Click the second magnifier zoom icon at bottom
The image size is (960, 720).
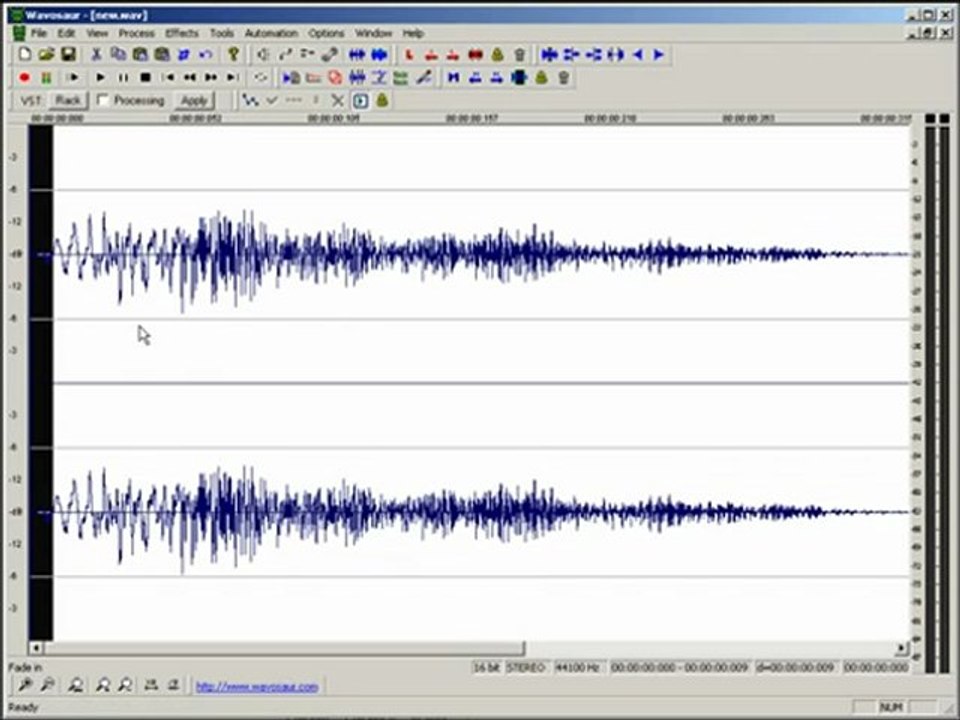tap(48, 686)
